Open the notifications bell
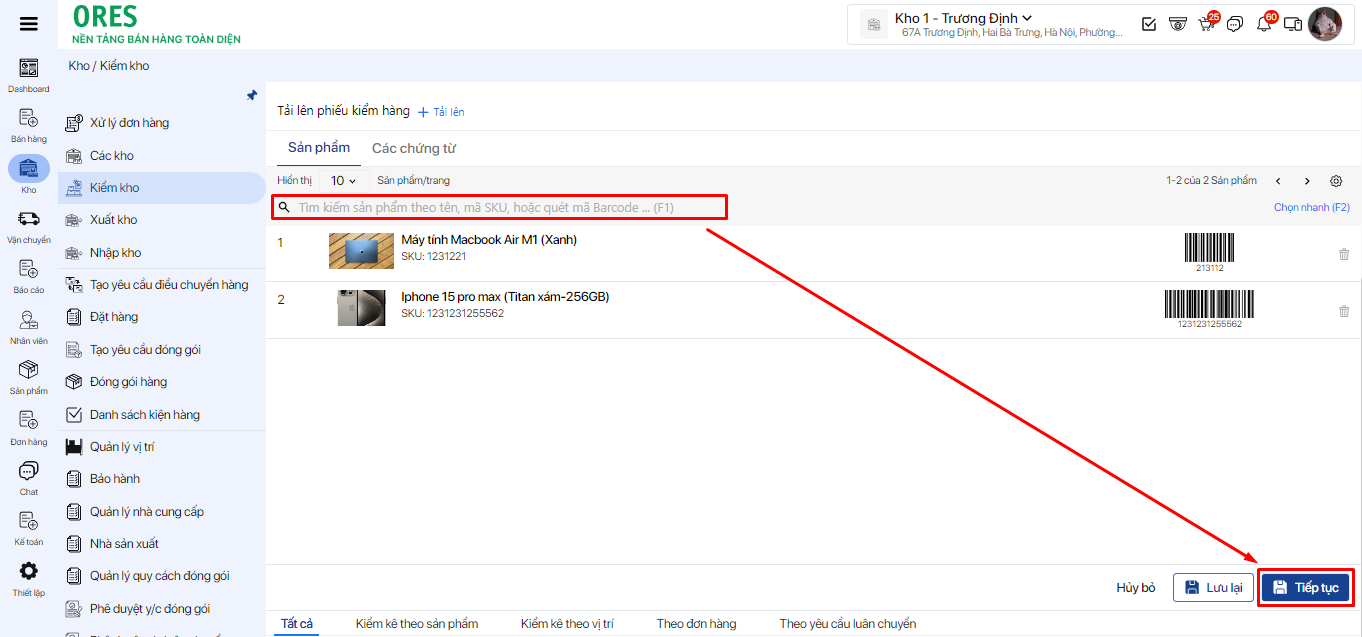The width and height of the screenshot is (1362, 637). [1264, 24]
